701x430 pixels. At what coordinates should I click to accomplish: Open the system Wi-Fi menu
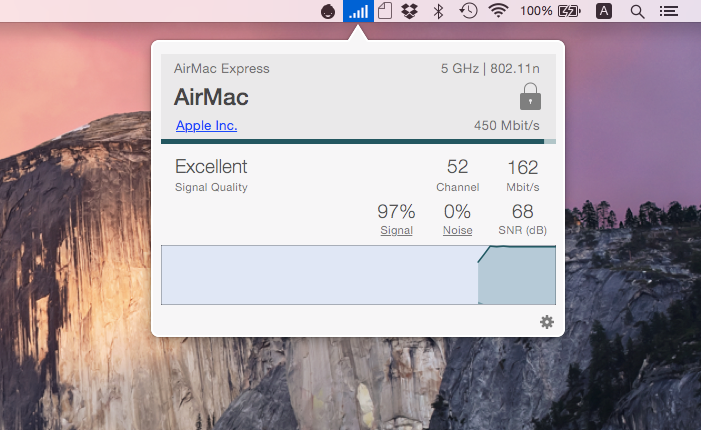tap(498, 11)
